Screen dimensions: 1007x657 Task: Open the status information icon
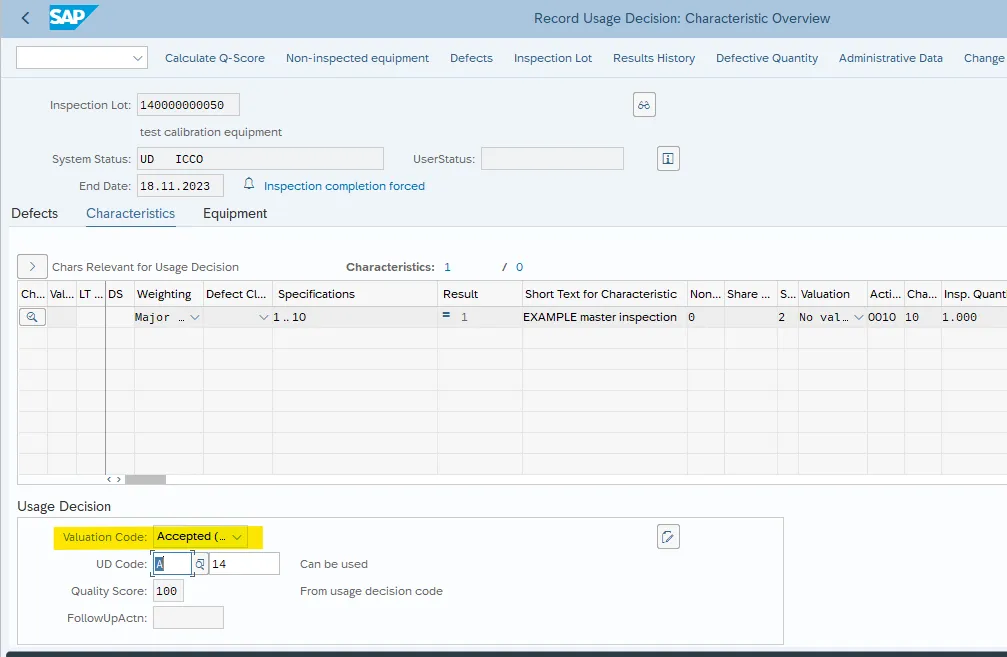pos(668,158)
